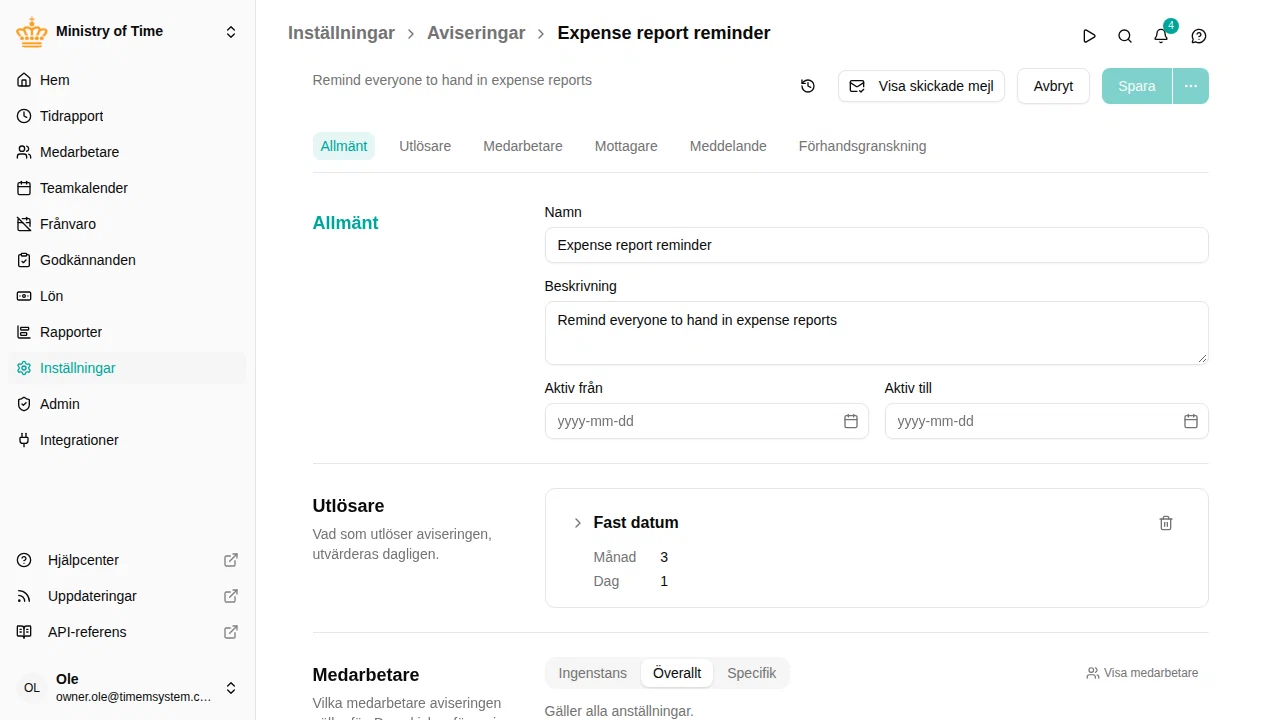Open Godkännanden page
Viewport: 1280px width, 720px height.
pos(127,260)
